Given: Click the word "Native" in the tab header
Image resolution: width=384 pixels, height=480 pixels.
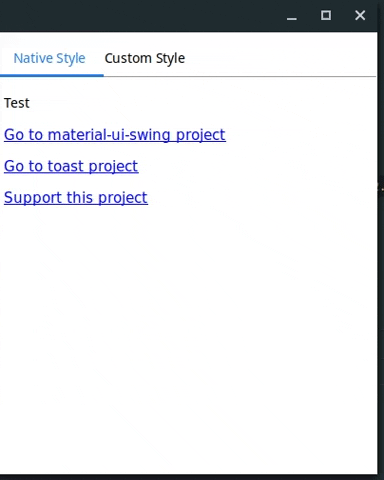Looking at the screenshot, I should (33, 58).
